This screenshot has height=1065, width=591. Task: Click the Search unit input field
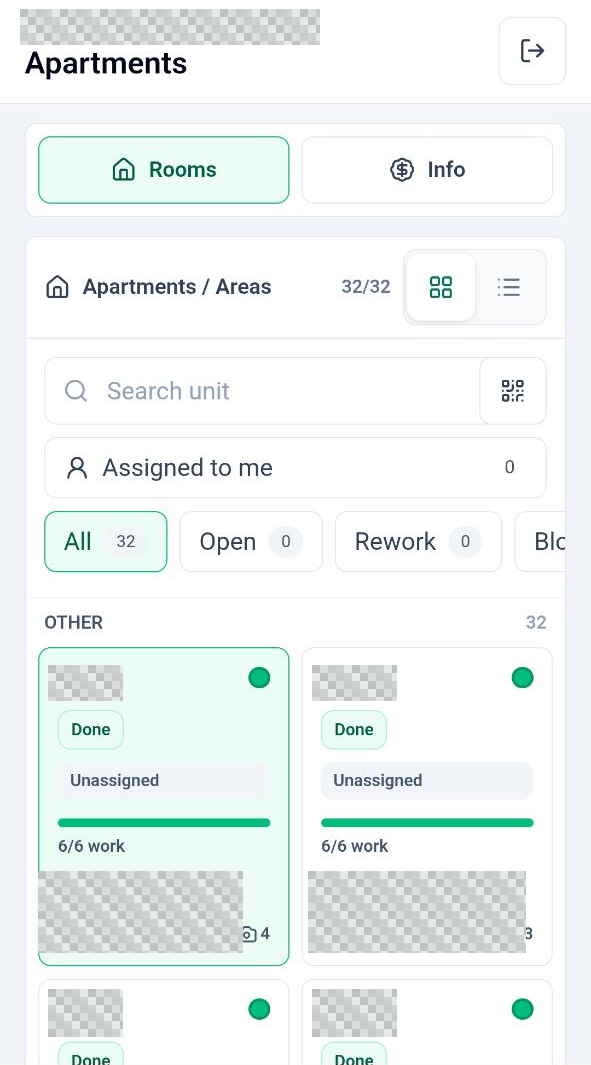click(262, 391)
